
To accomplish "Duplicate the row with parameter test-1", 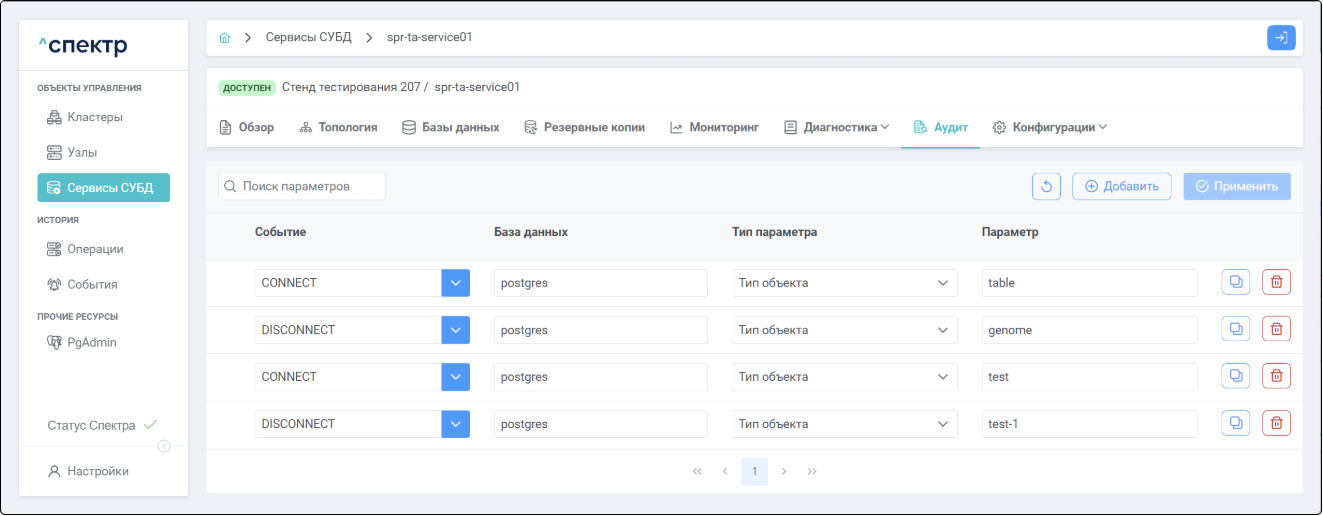I will pos(1235,423).
